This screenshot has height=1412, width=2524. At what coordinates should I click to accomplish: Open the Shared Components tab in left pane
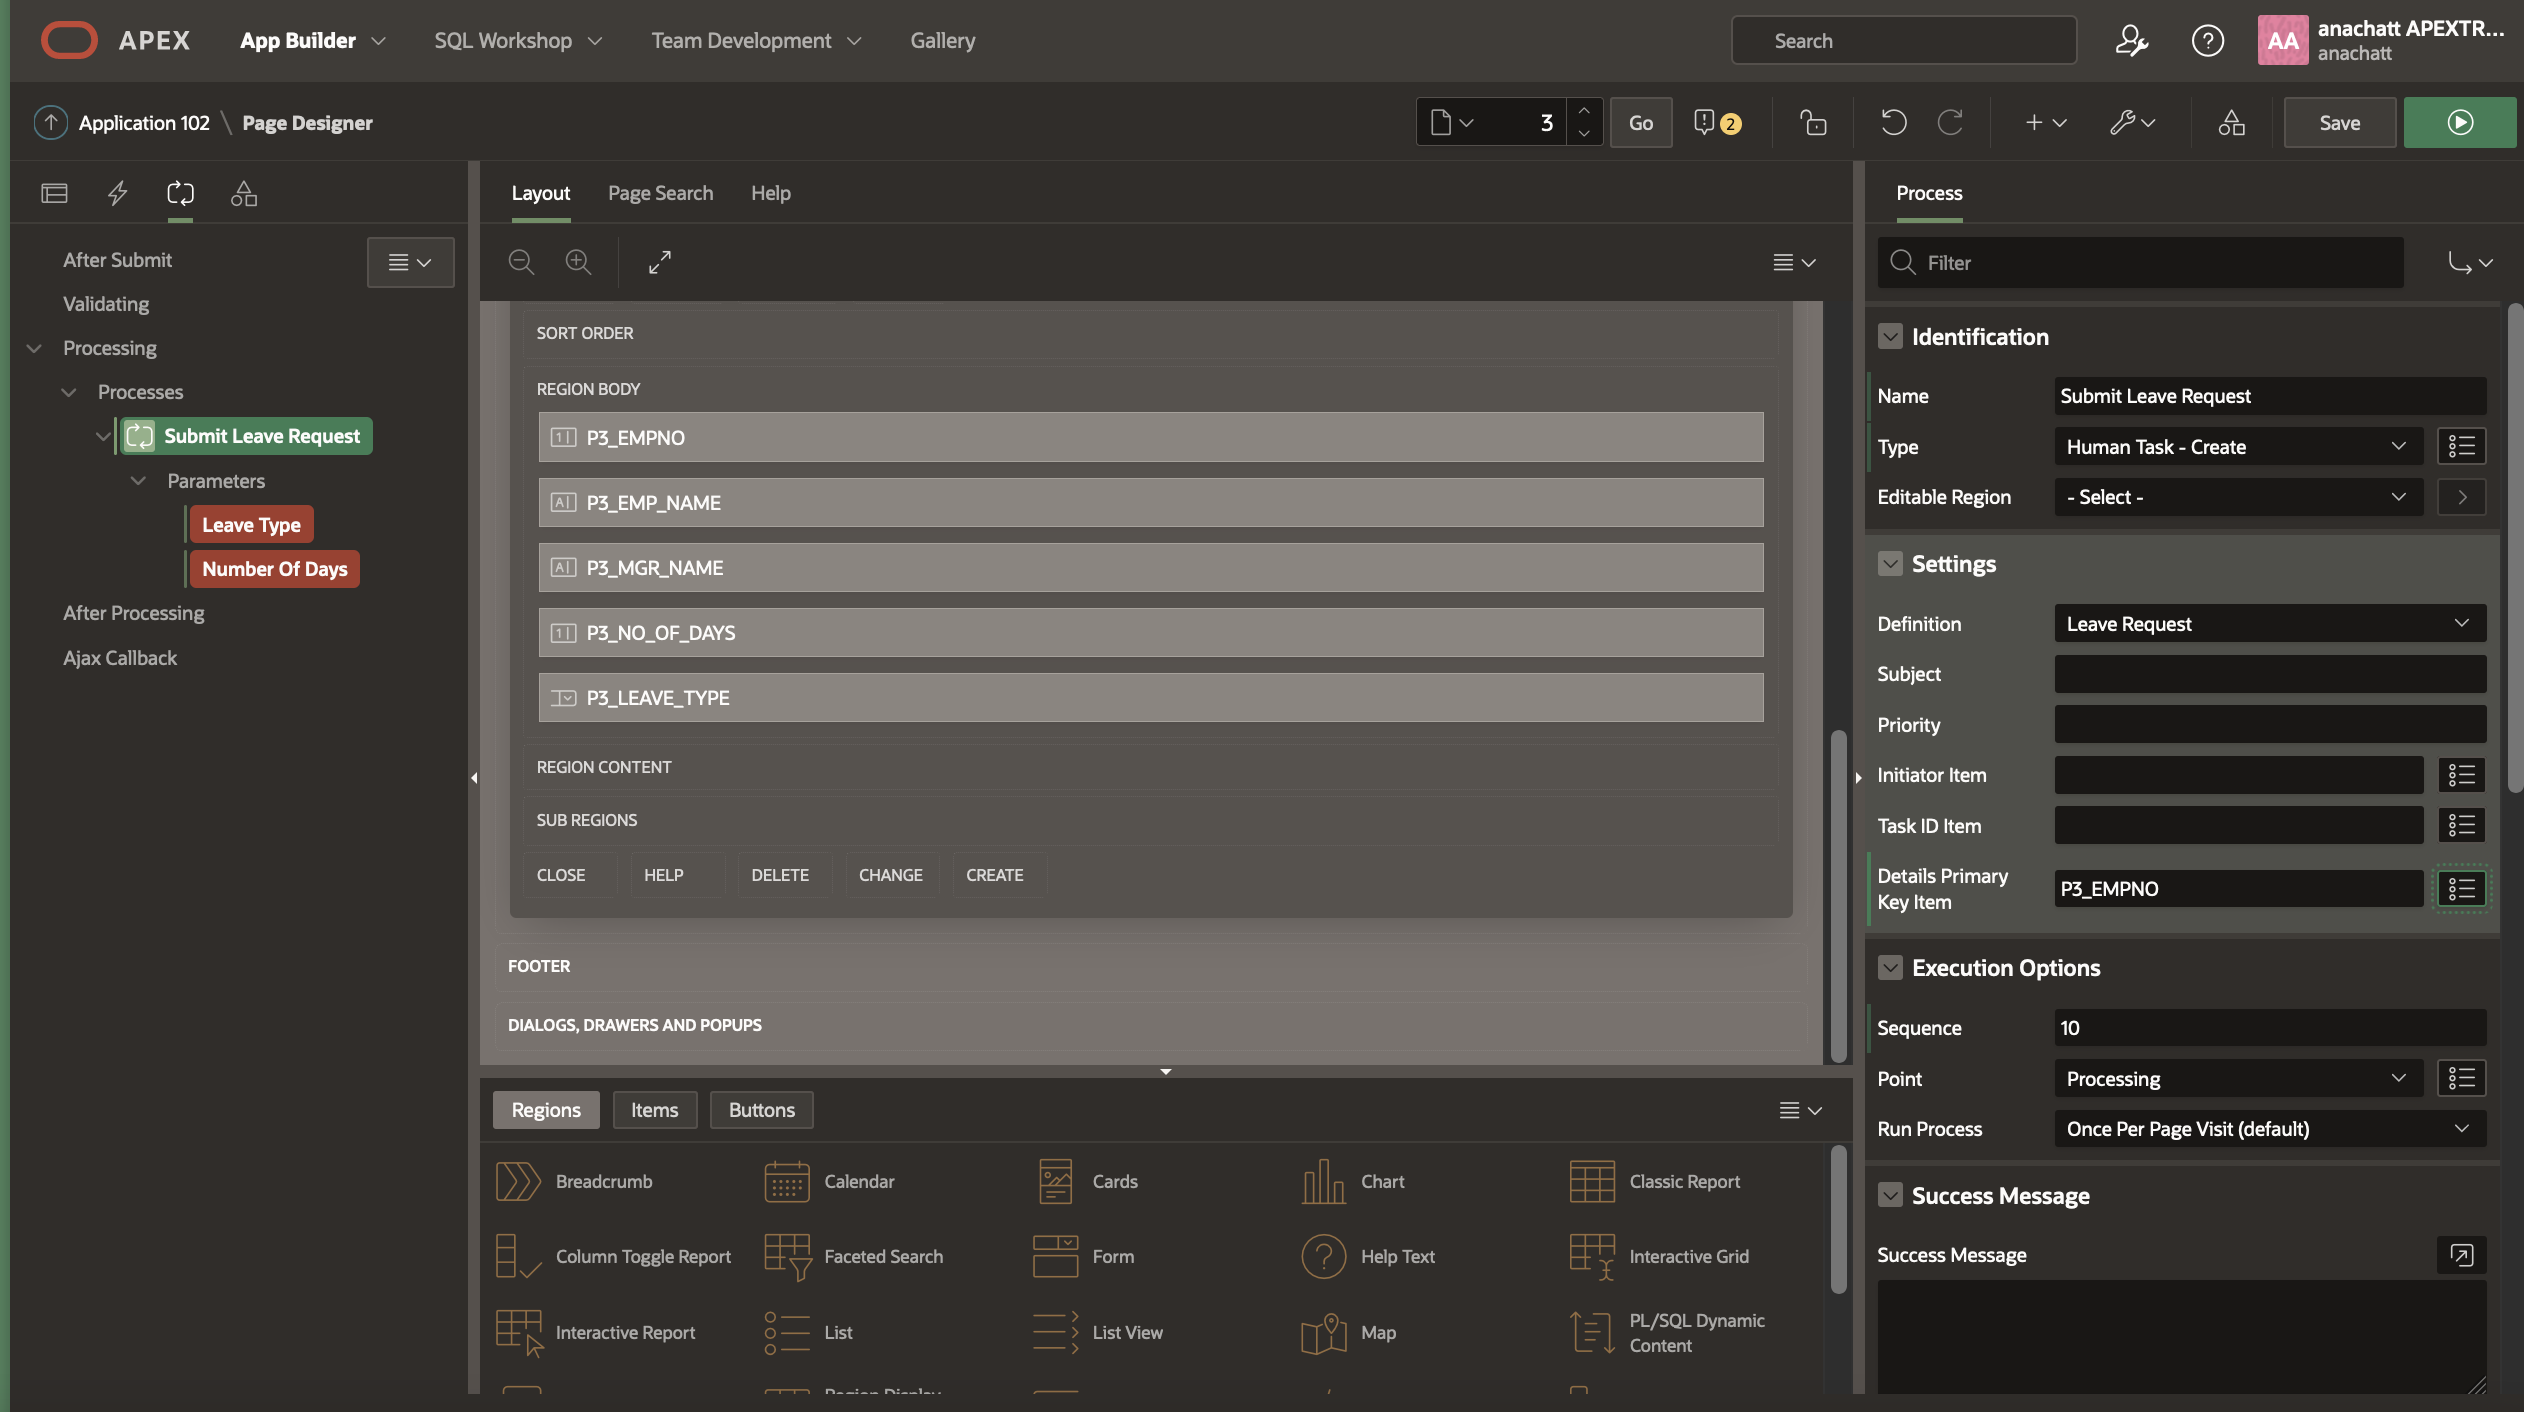pos(244,193)
